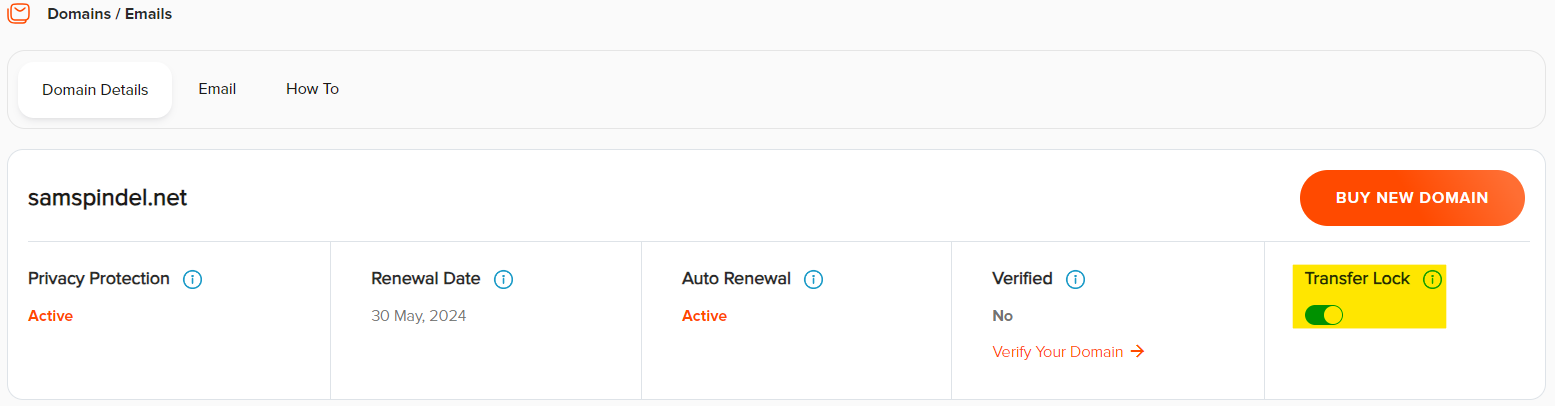
Task: Disable the Transfer Lock switch
Action: tap(1324, 315)
